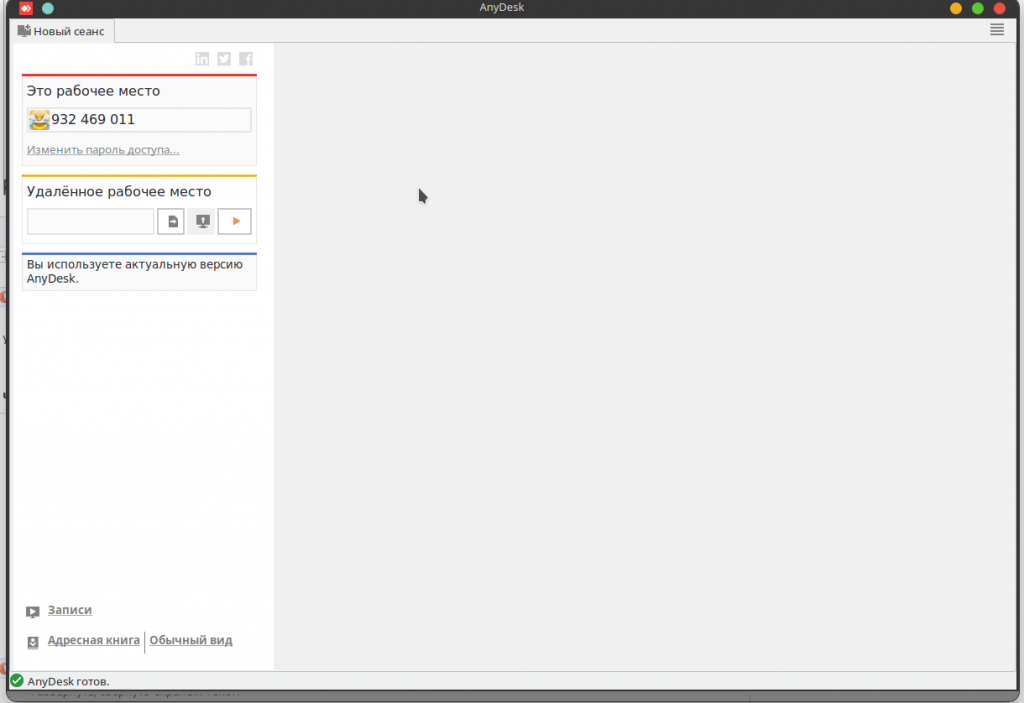
Task: Click the Это рабочее место heading
Action: click(x=93, y=91)
